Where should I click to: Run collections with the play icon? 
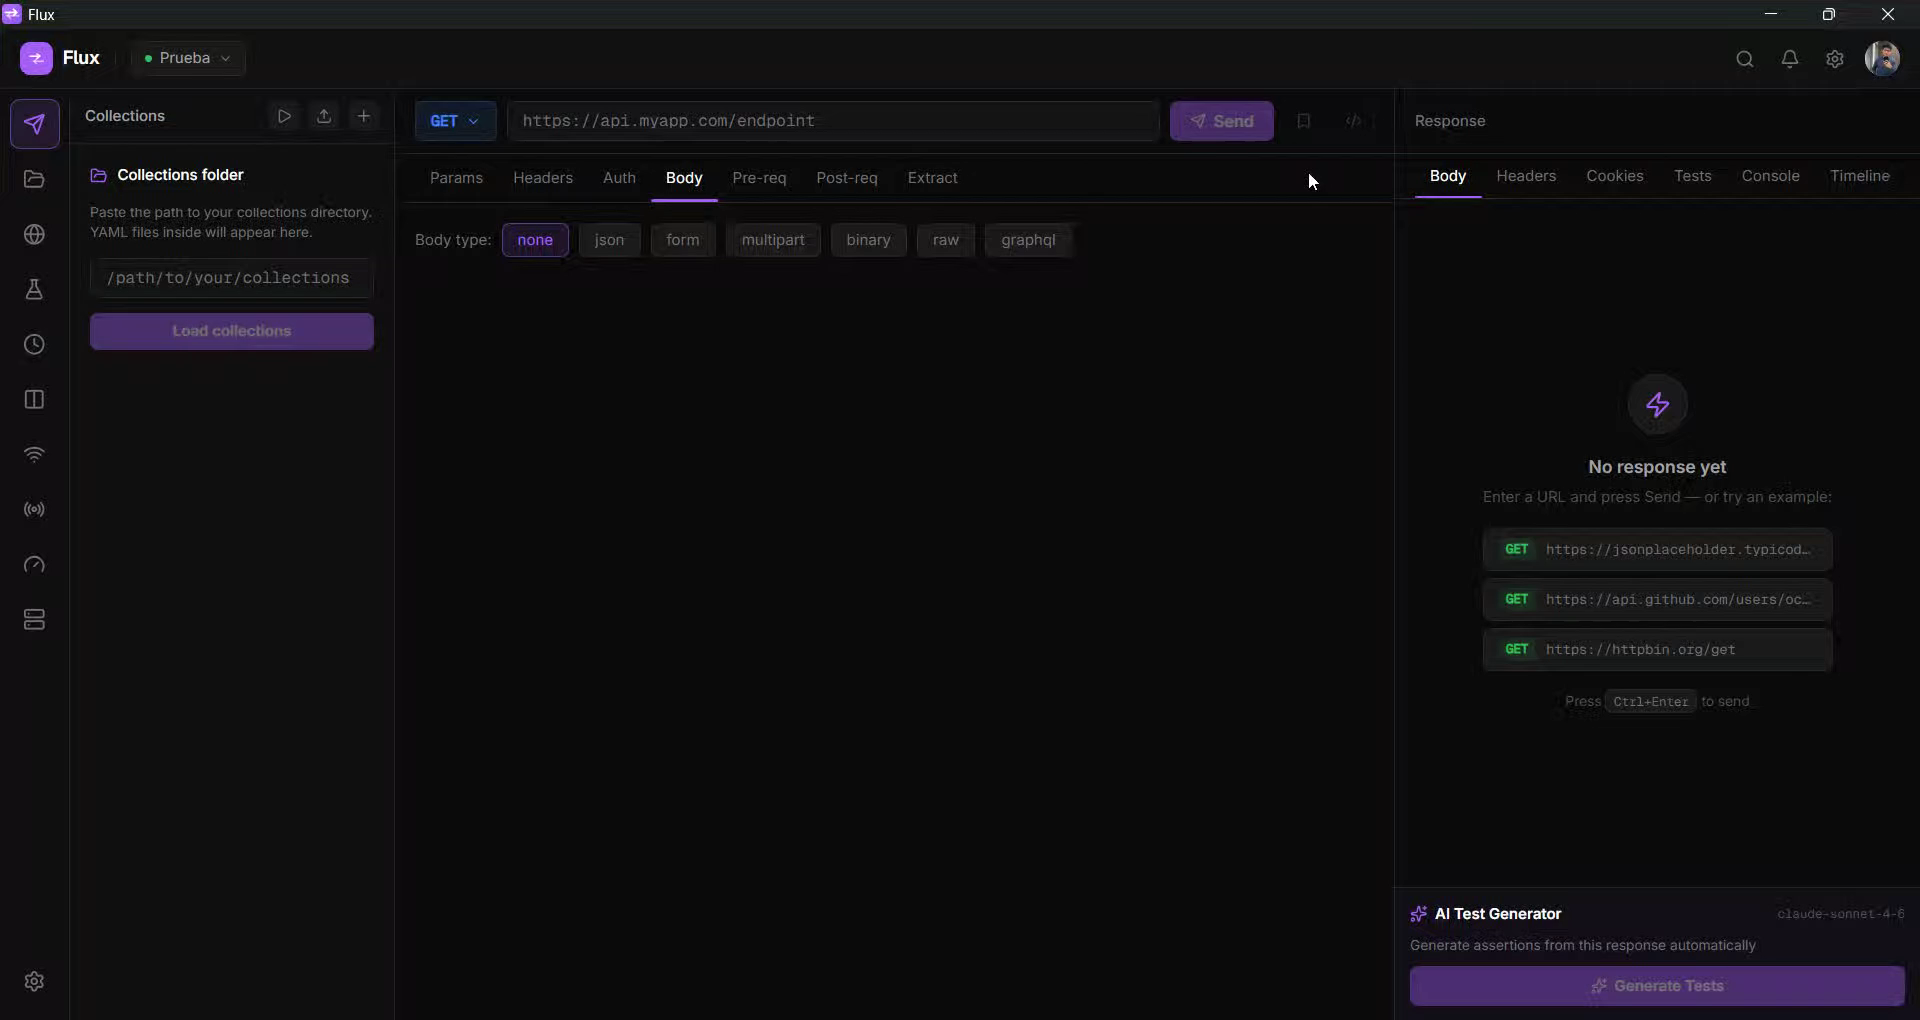click(x=284, y=116)
